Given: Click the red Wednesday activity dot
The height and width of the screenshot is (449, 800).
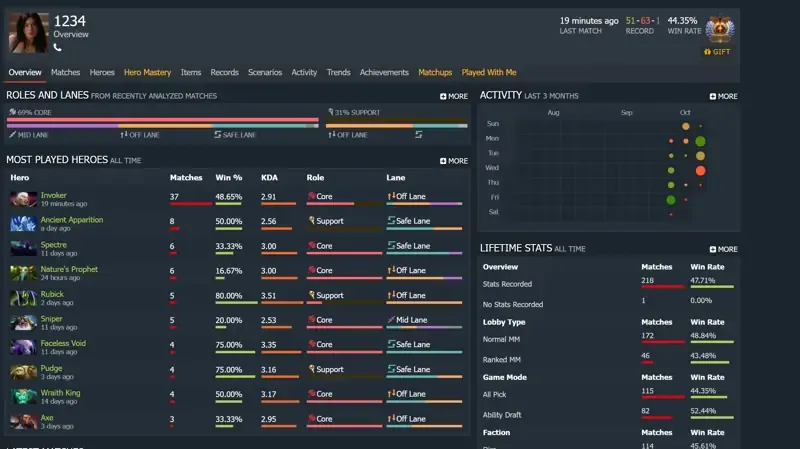Looking at the screenshot, I should [x=701, y=170].
